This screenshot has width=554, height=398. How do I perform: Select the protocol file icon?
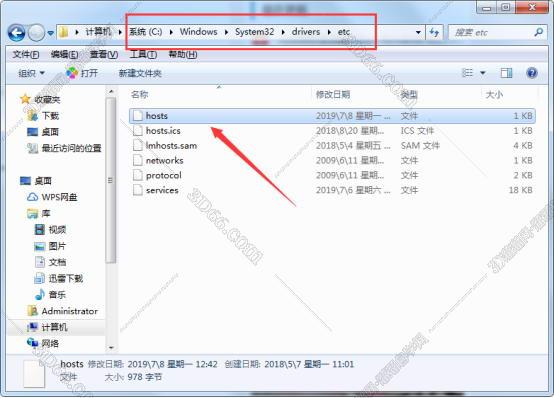point(137,175)
